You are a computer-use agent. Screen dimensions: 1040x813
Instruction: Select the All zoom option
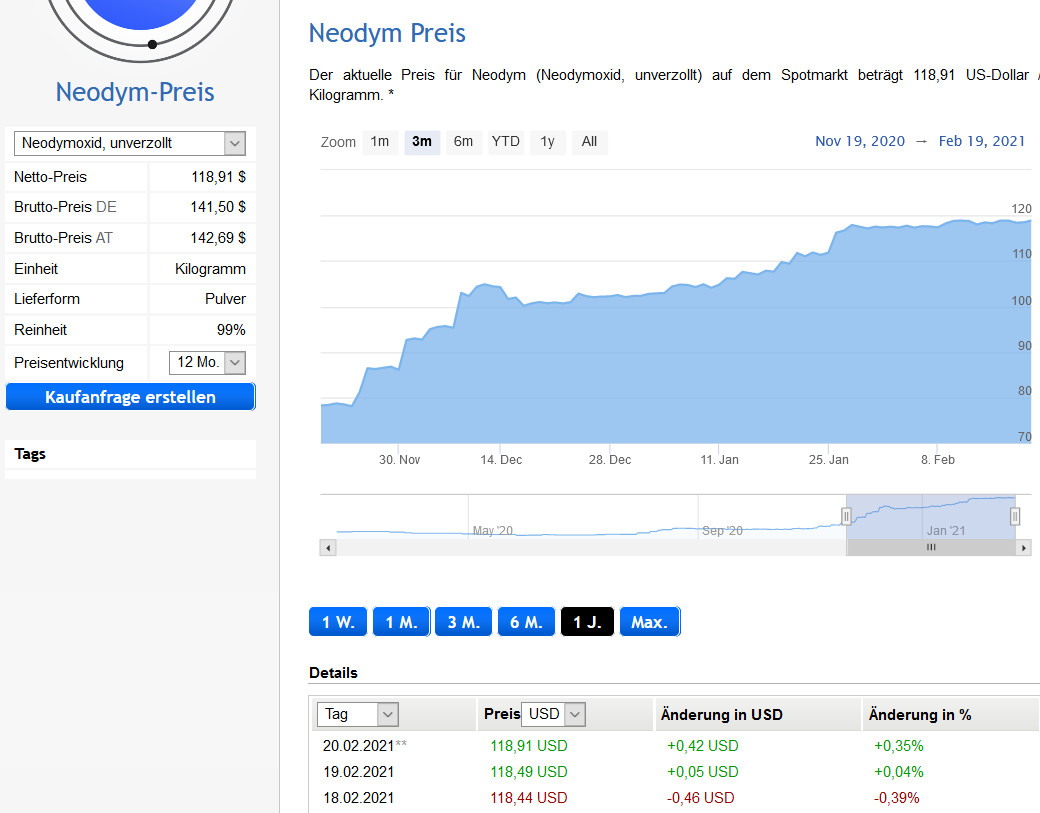pos(589,142)
